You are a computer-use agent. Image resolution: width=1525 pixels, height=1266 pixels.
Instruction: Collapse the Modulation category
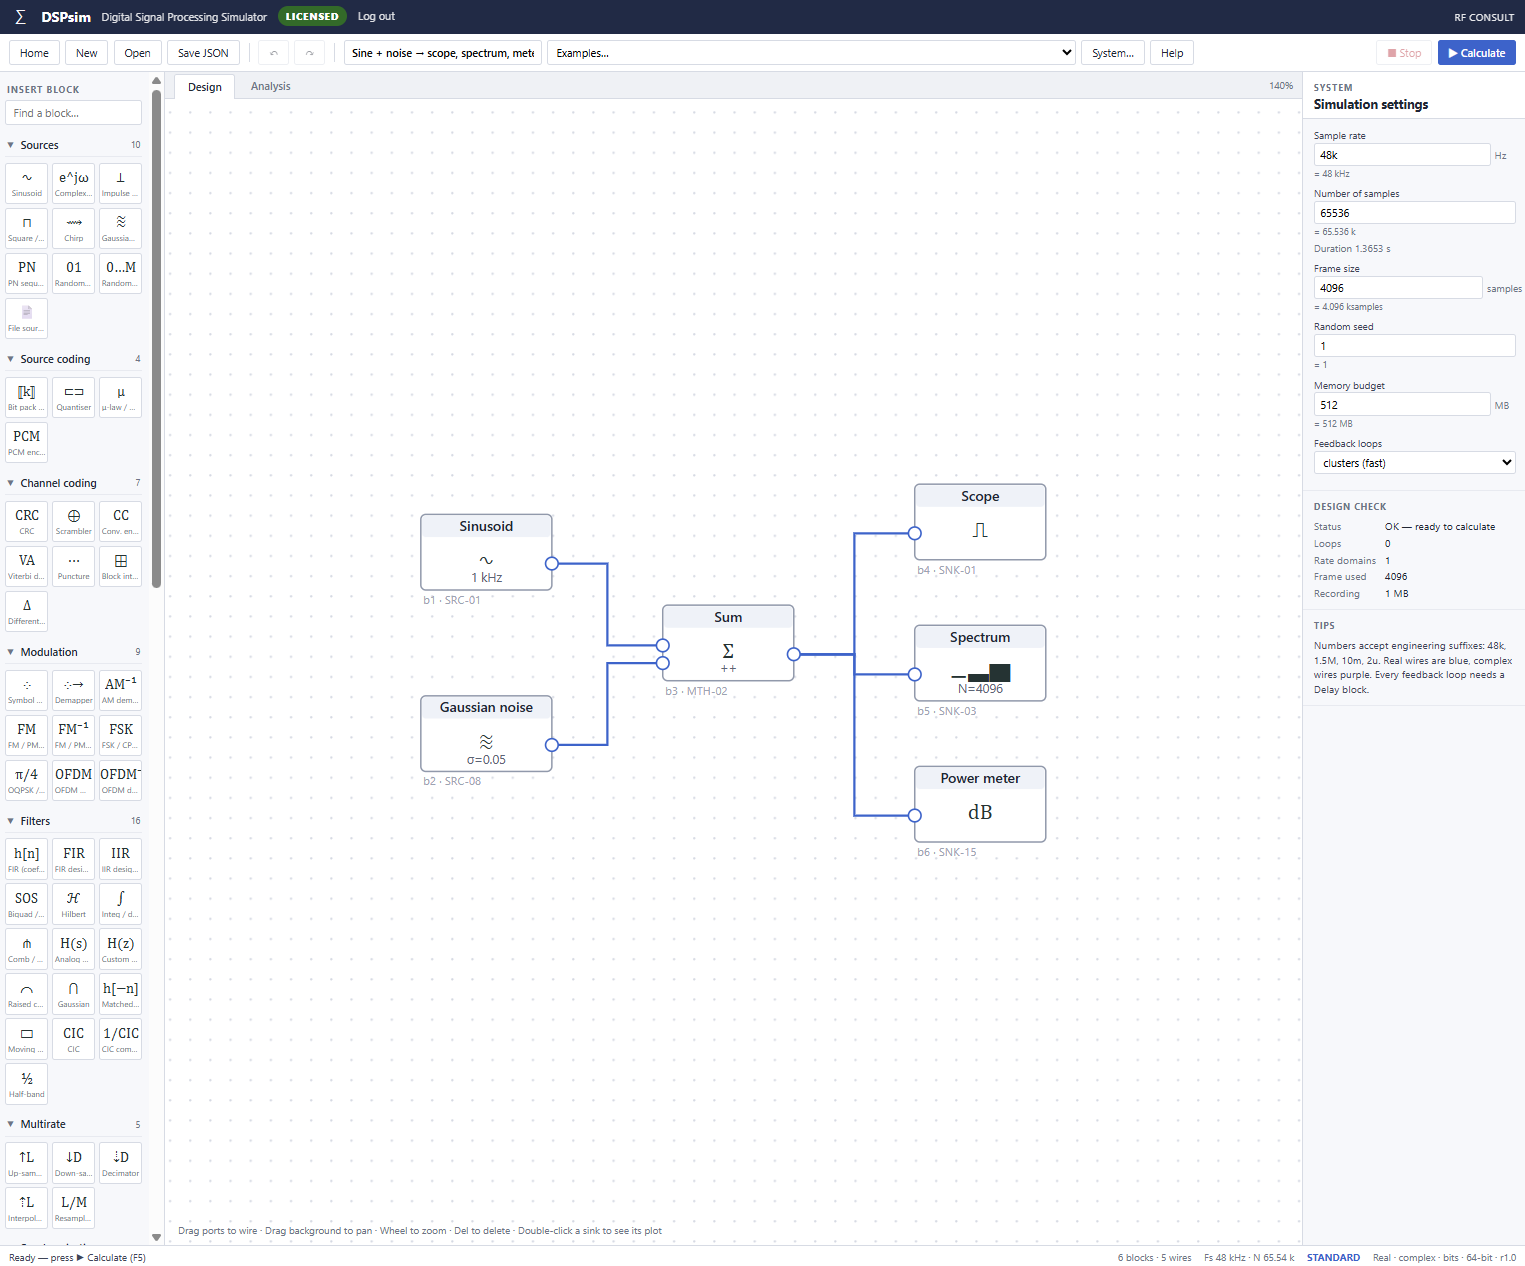click(74, 652)
